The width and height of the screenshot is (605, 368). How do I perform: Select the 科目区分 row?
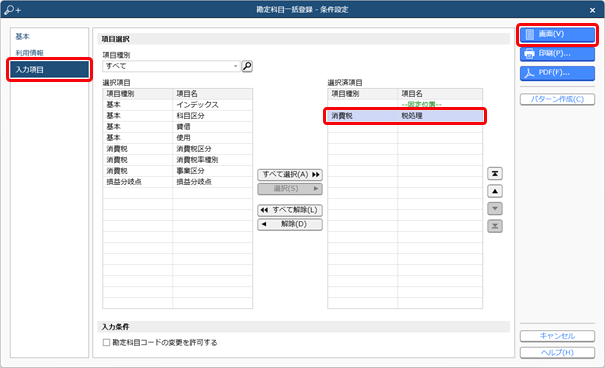[177, 116]
